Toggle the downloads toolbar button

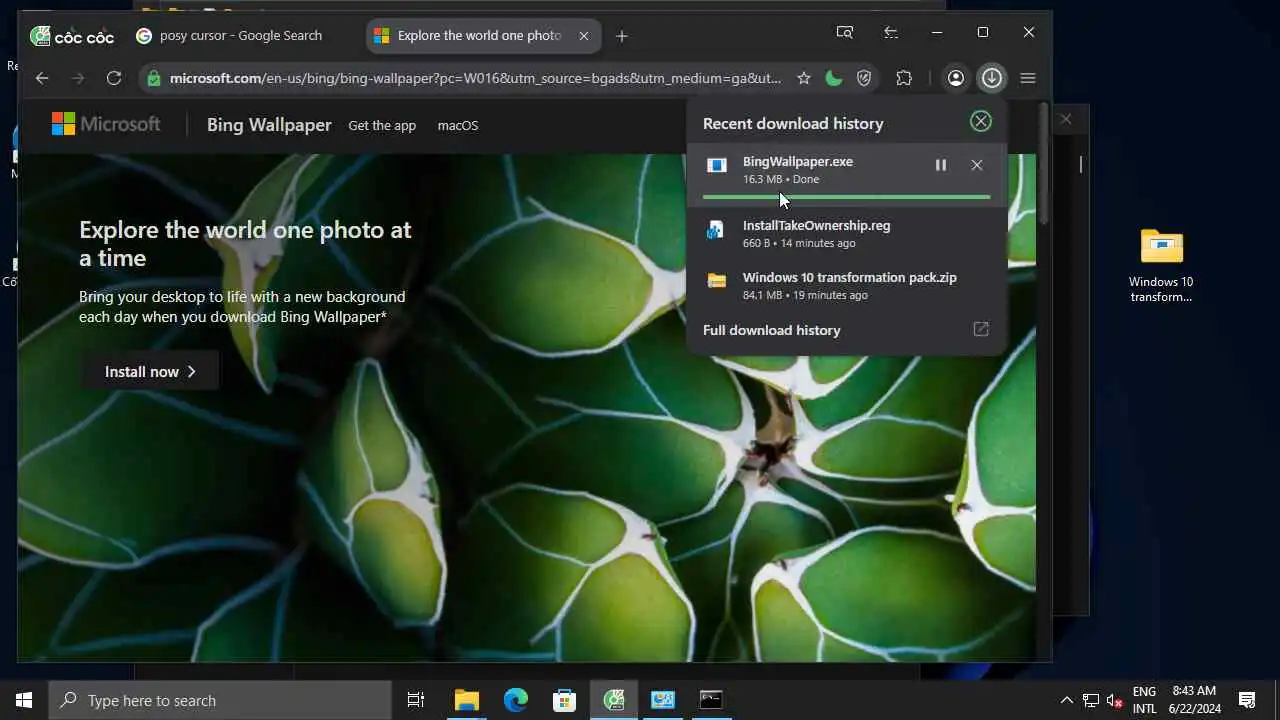coord(991,78)
